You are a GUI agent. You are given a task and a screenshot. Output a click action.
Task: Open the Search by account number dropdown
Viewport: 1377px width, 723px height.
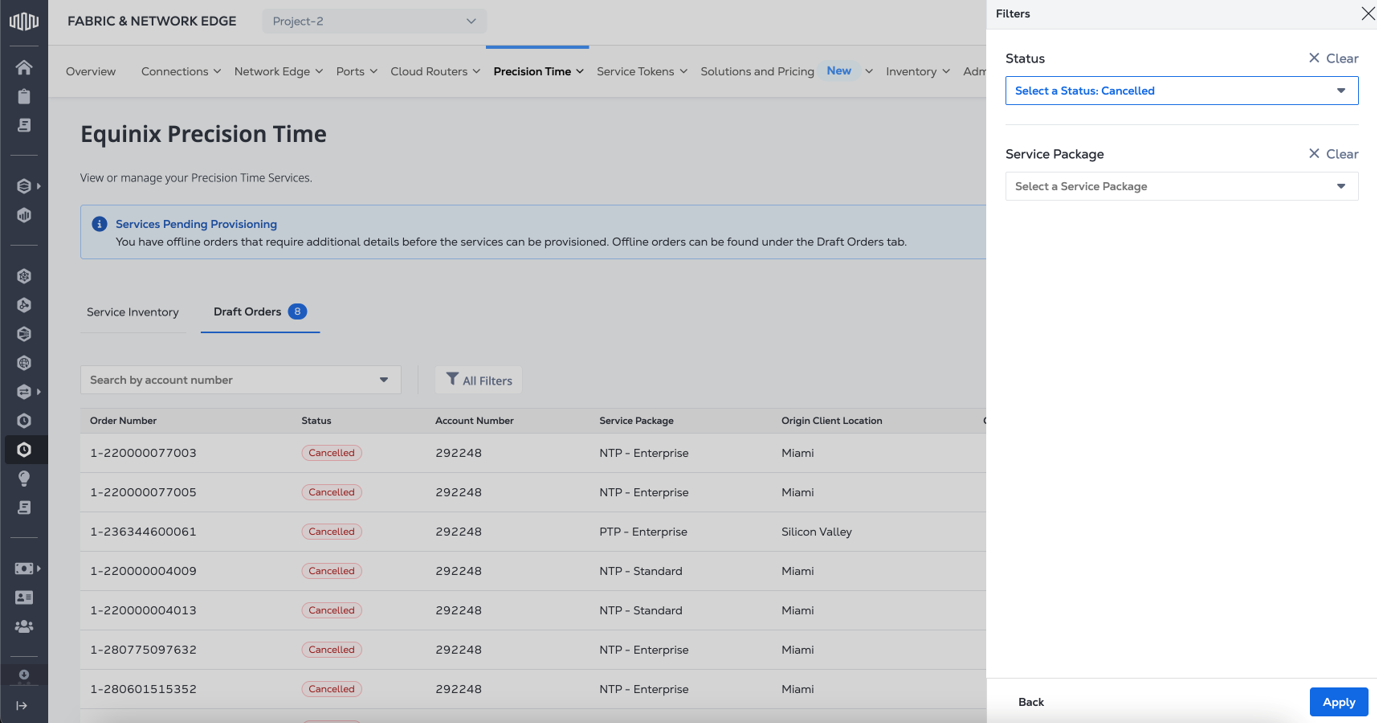[x=240, y=380]
